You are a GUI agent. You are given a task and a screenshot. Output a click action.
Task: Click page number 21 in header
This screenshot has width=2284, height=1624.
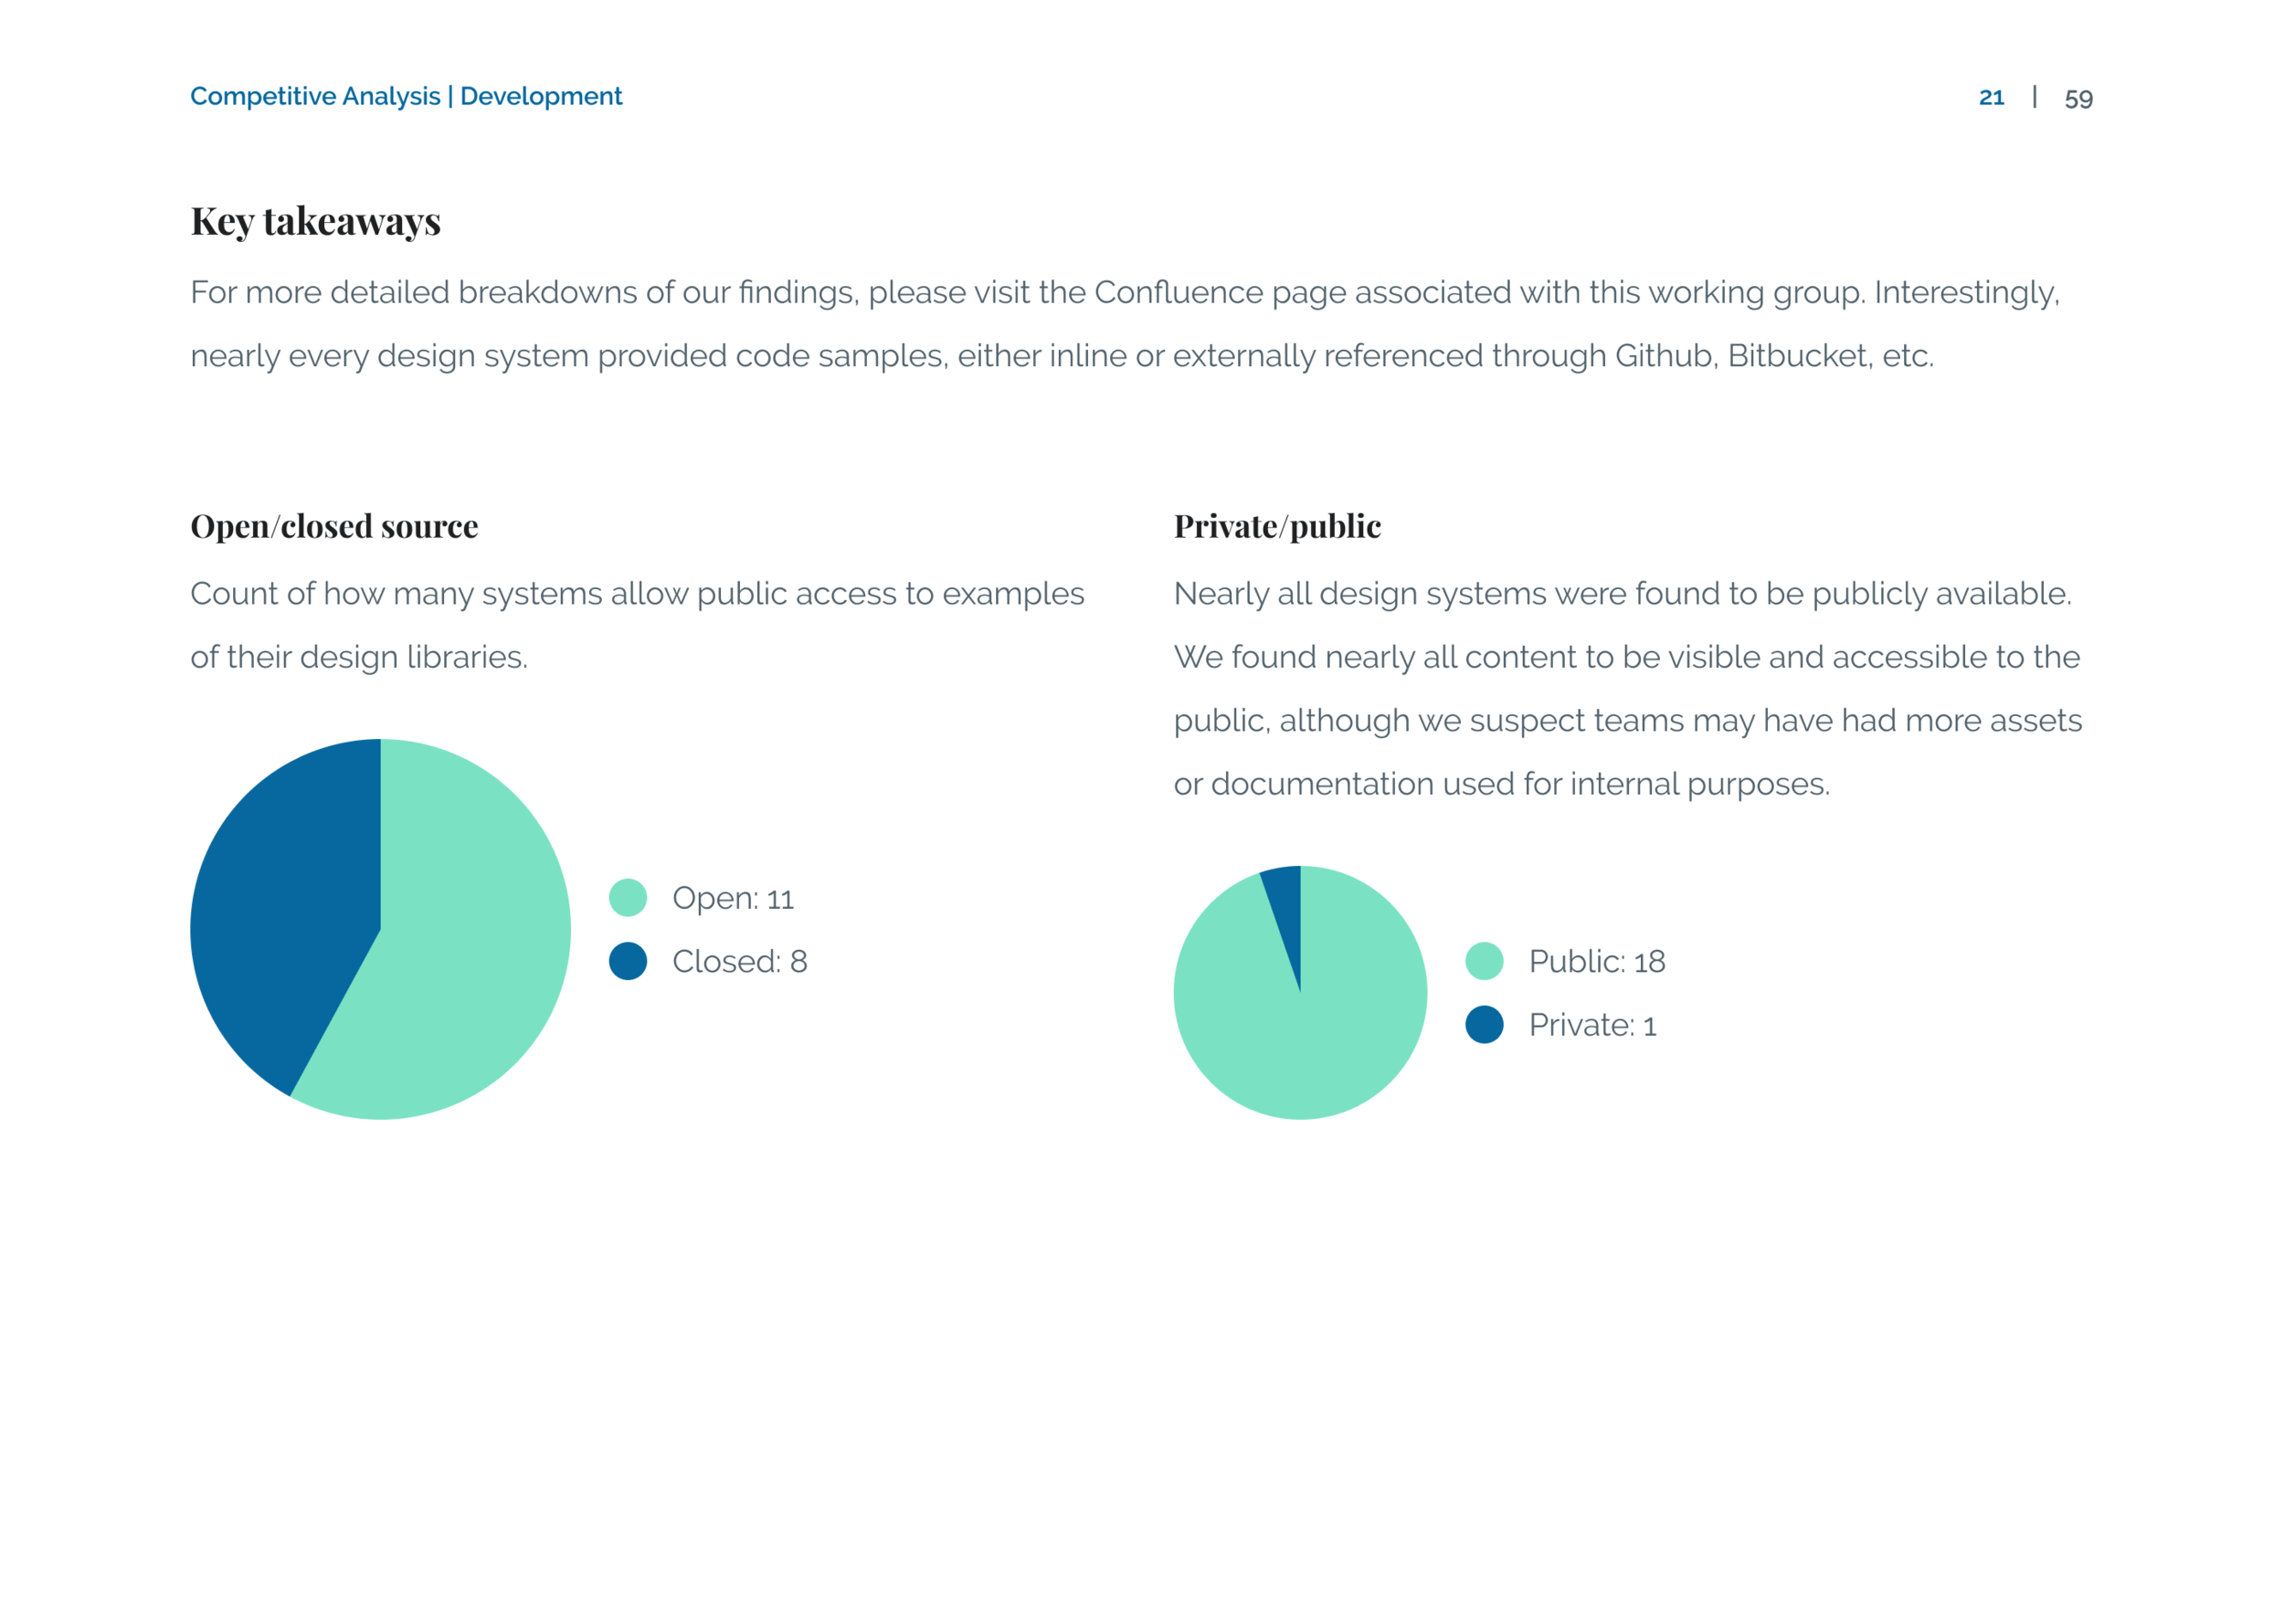point(1991,98)
